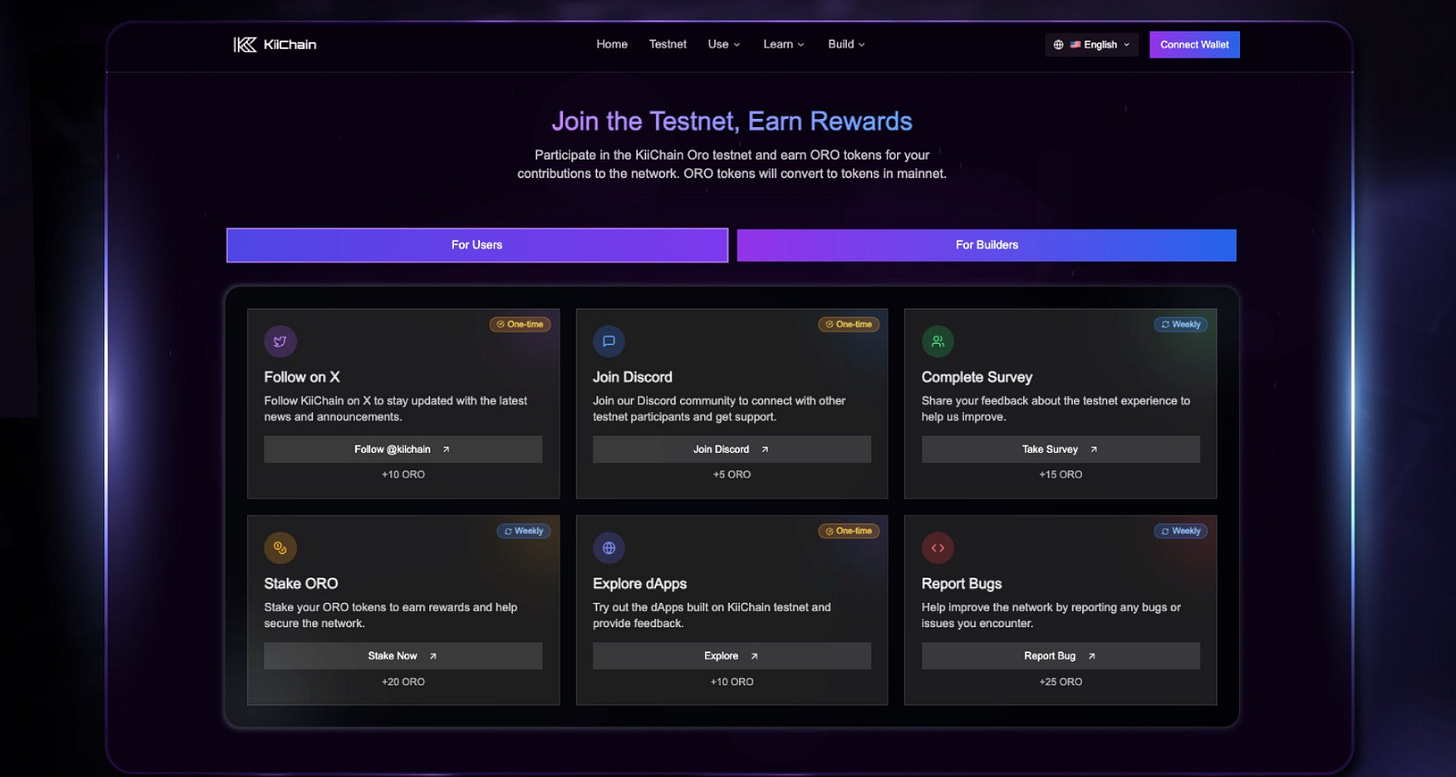Click the Report Bugs card title
Viewport: 1456px width, 777px height.
pos(962,584)
